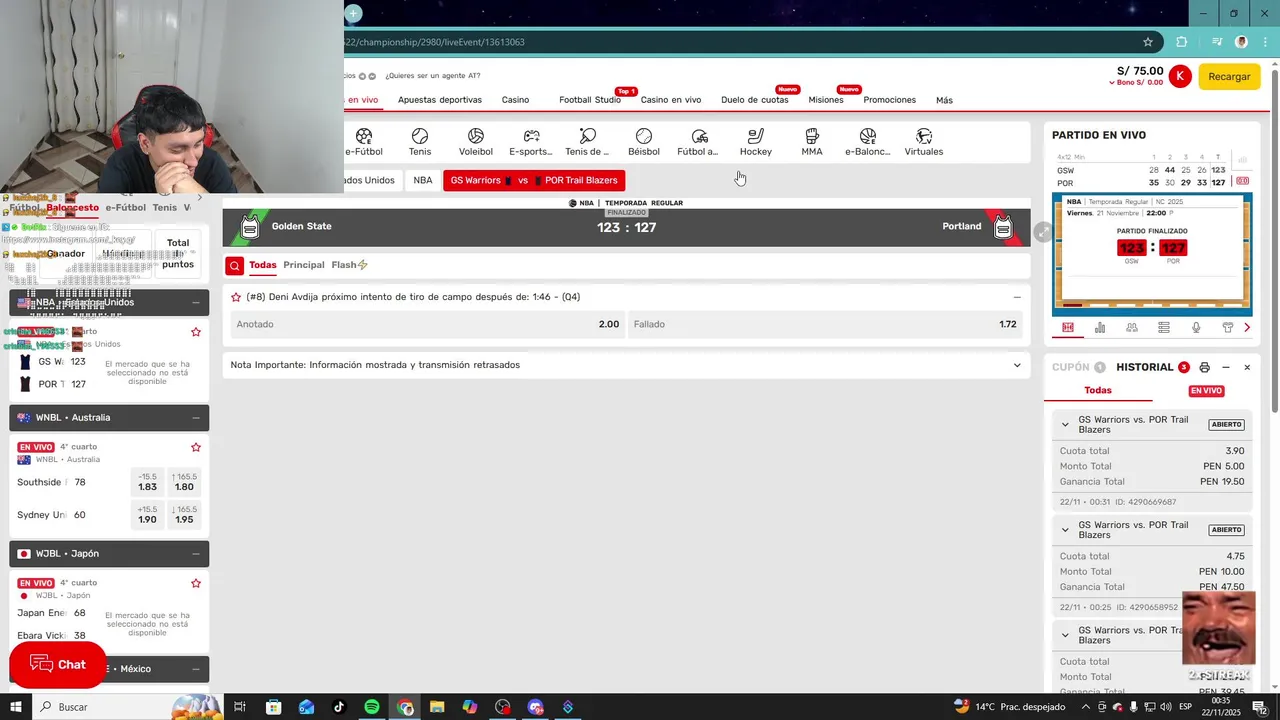Switch to Flash markets tab
The image size is (1280, 720).
(x=349, y=265)
